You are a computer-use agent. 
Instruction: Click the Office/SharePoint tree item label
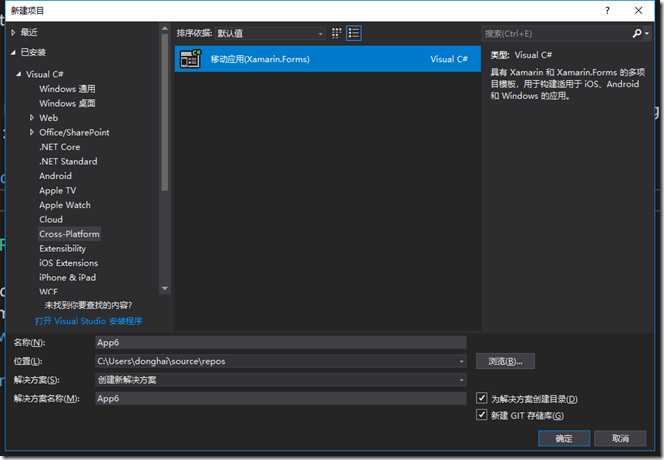coord(74,132)
